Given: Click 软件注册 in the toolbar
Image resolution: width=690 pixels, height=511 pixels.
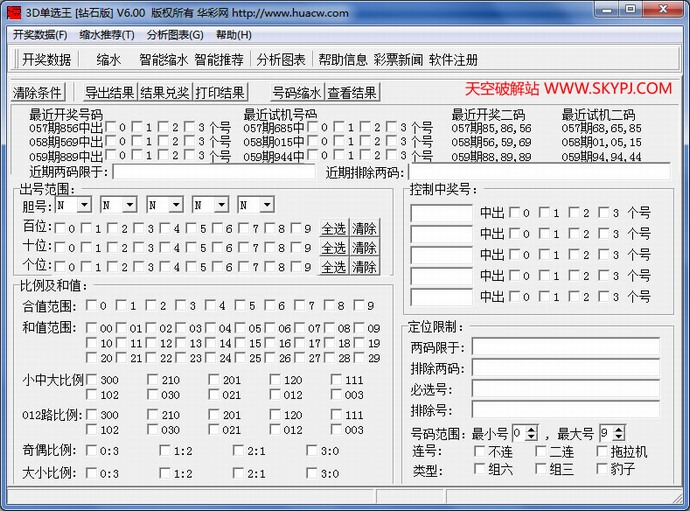Looking at the screenshot, I should 453,60.
